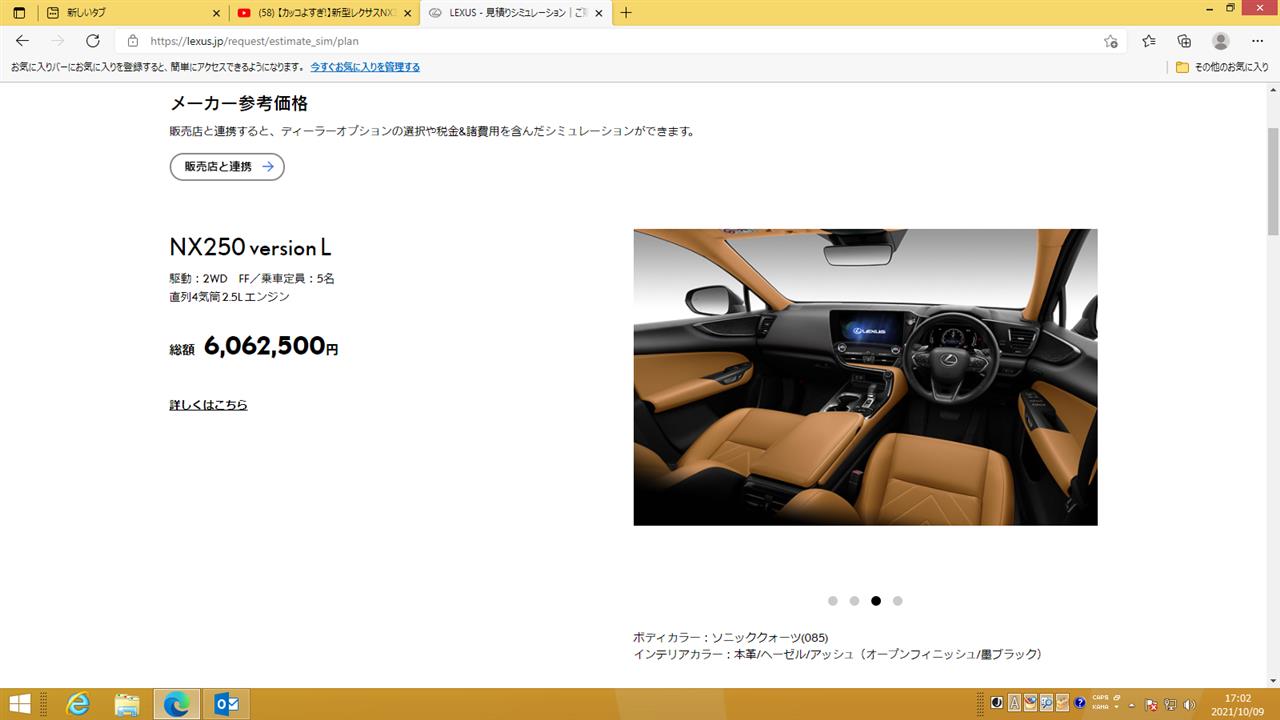Switch to the YouTube Lexus NX tab
The image size is (1280, 720).
pos(323,13)
